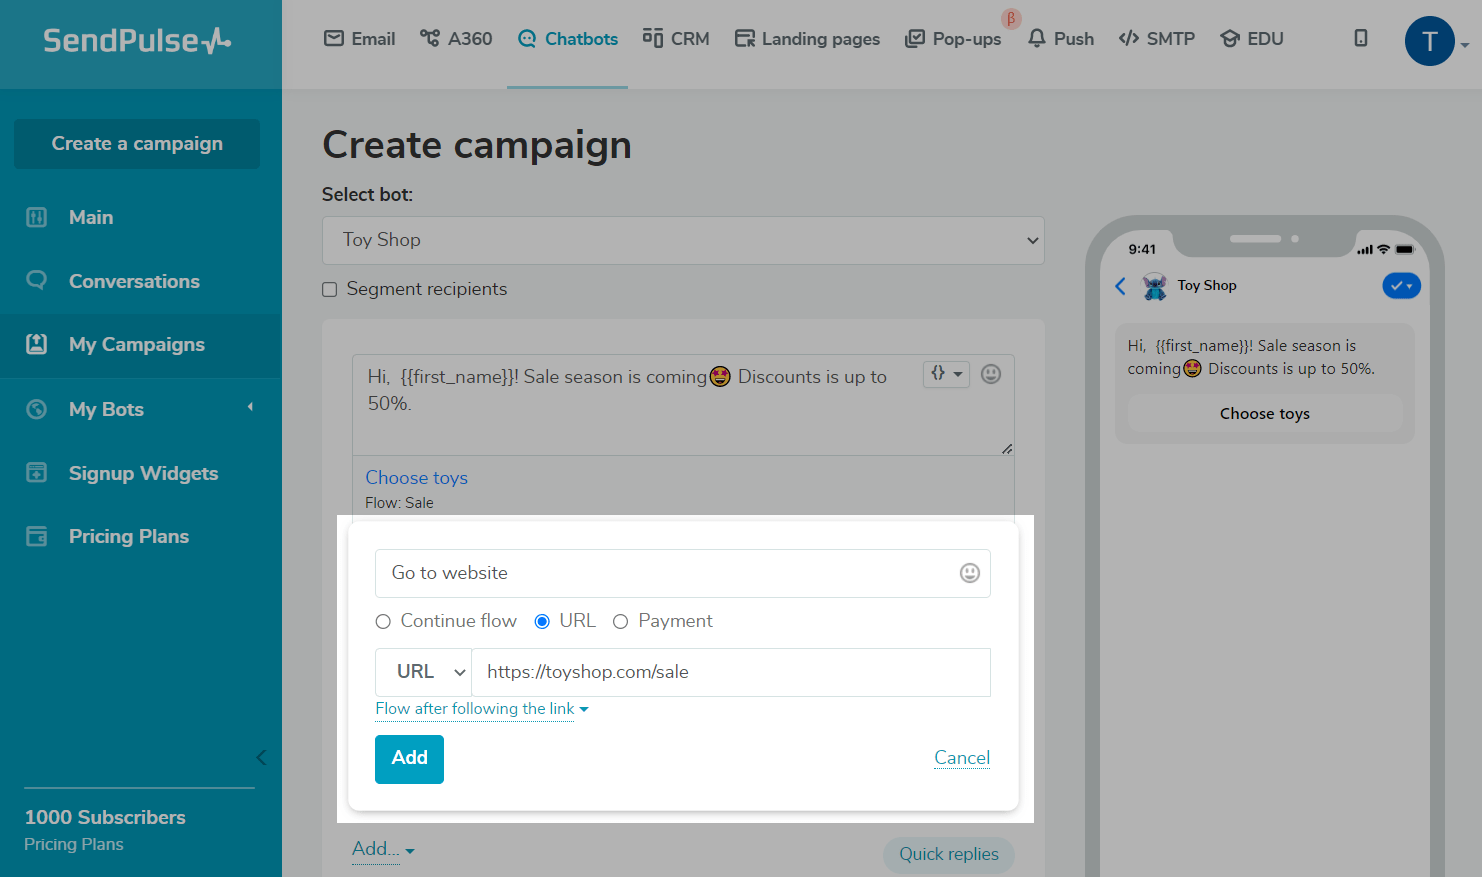Click the Toy Shop bot avatar
The width and height of the screenshot is (1482, 877).
pos(1155,286)
